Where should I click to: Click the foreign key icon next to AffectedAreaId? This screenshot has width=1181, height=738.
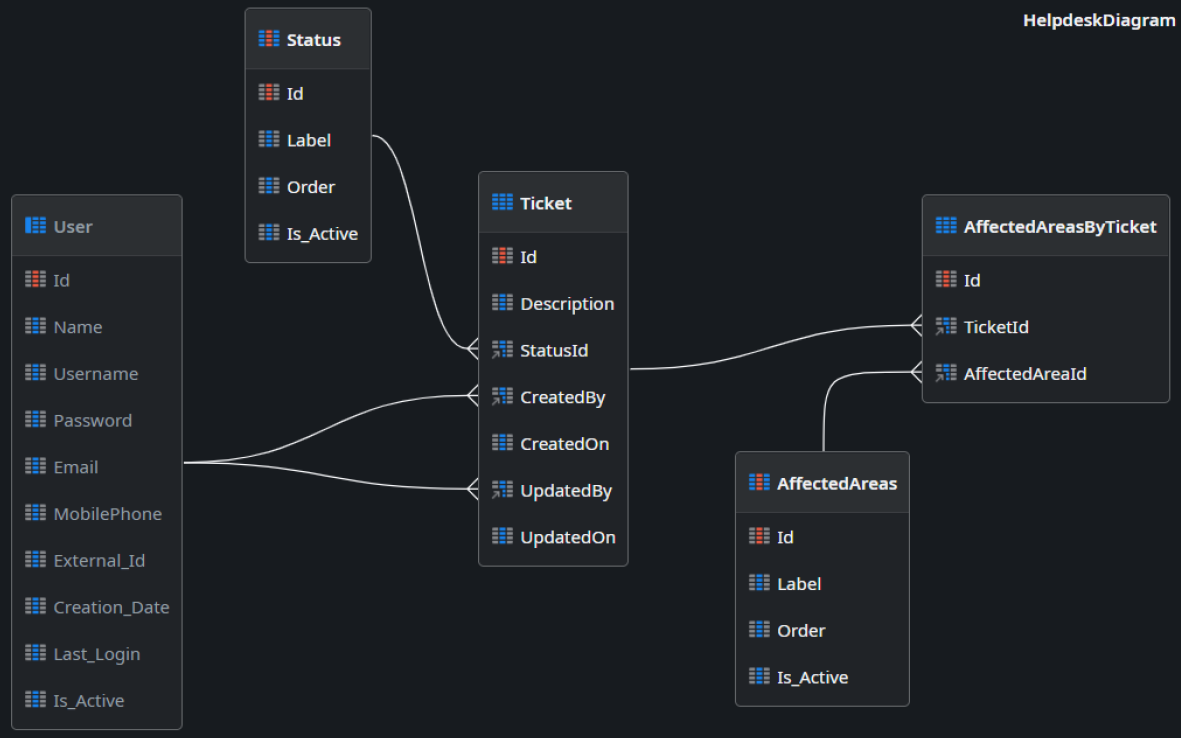click(x=944, y=373)
